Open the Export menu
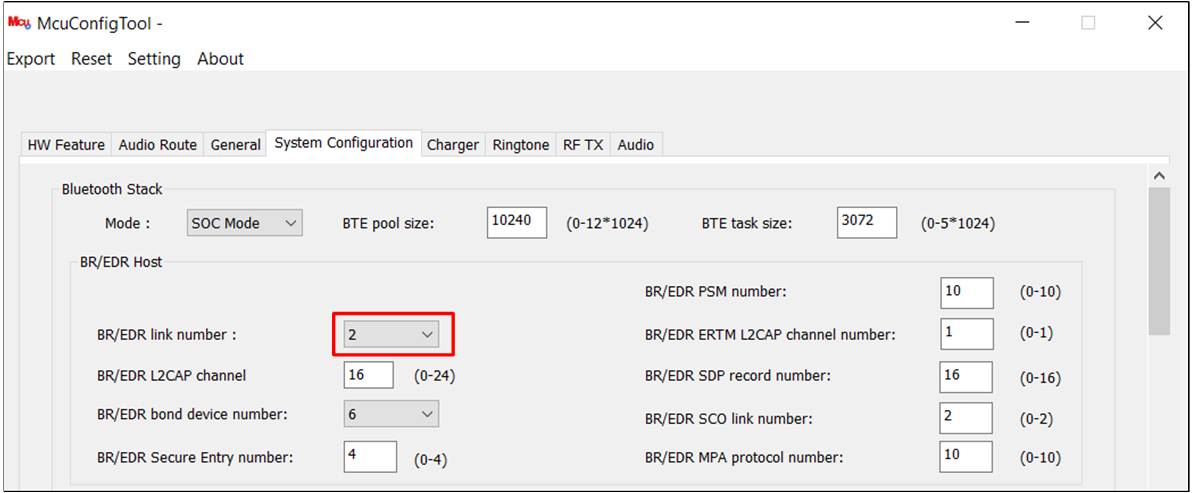This screenshot has width=1193, height=493. 31,59
